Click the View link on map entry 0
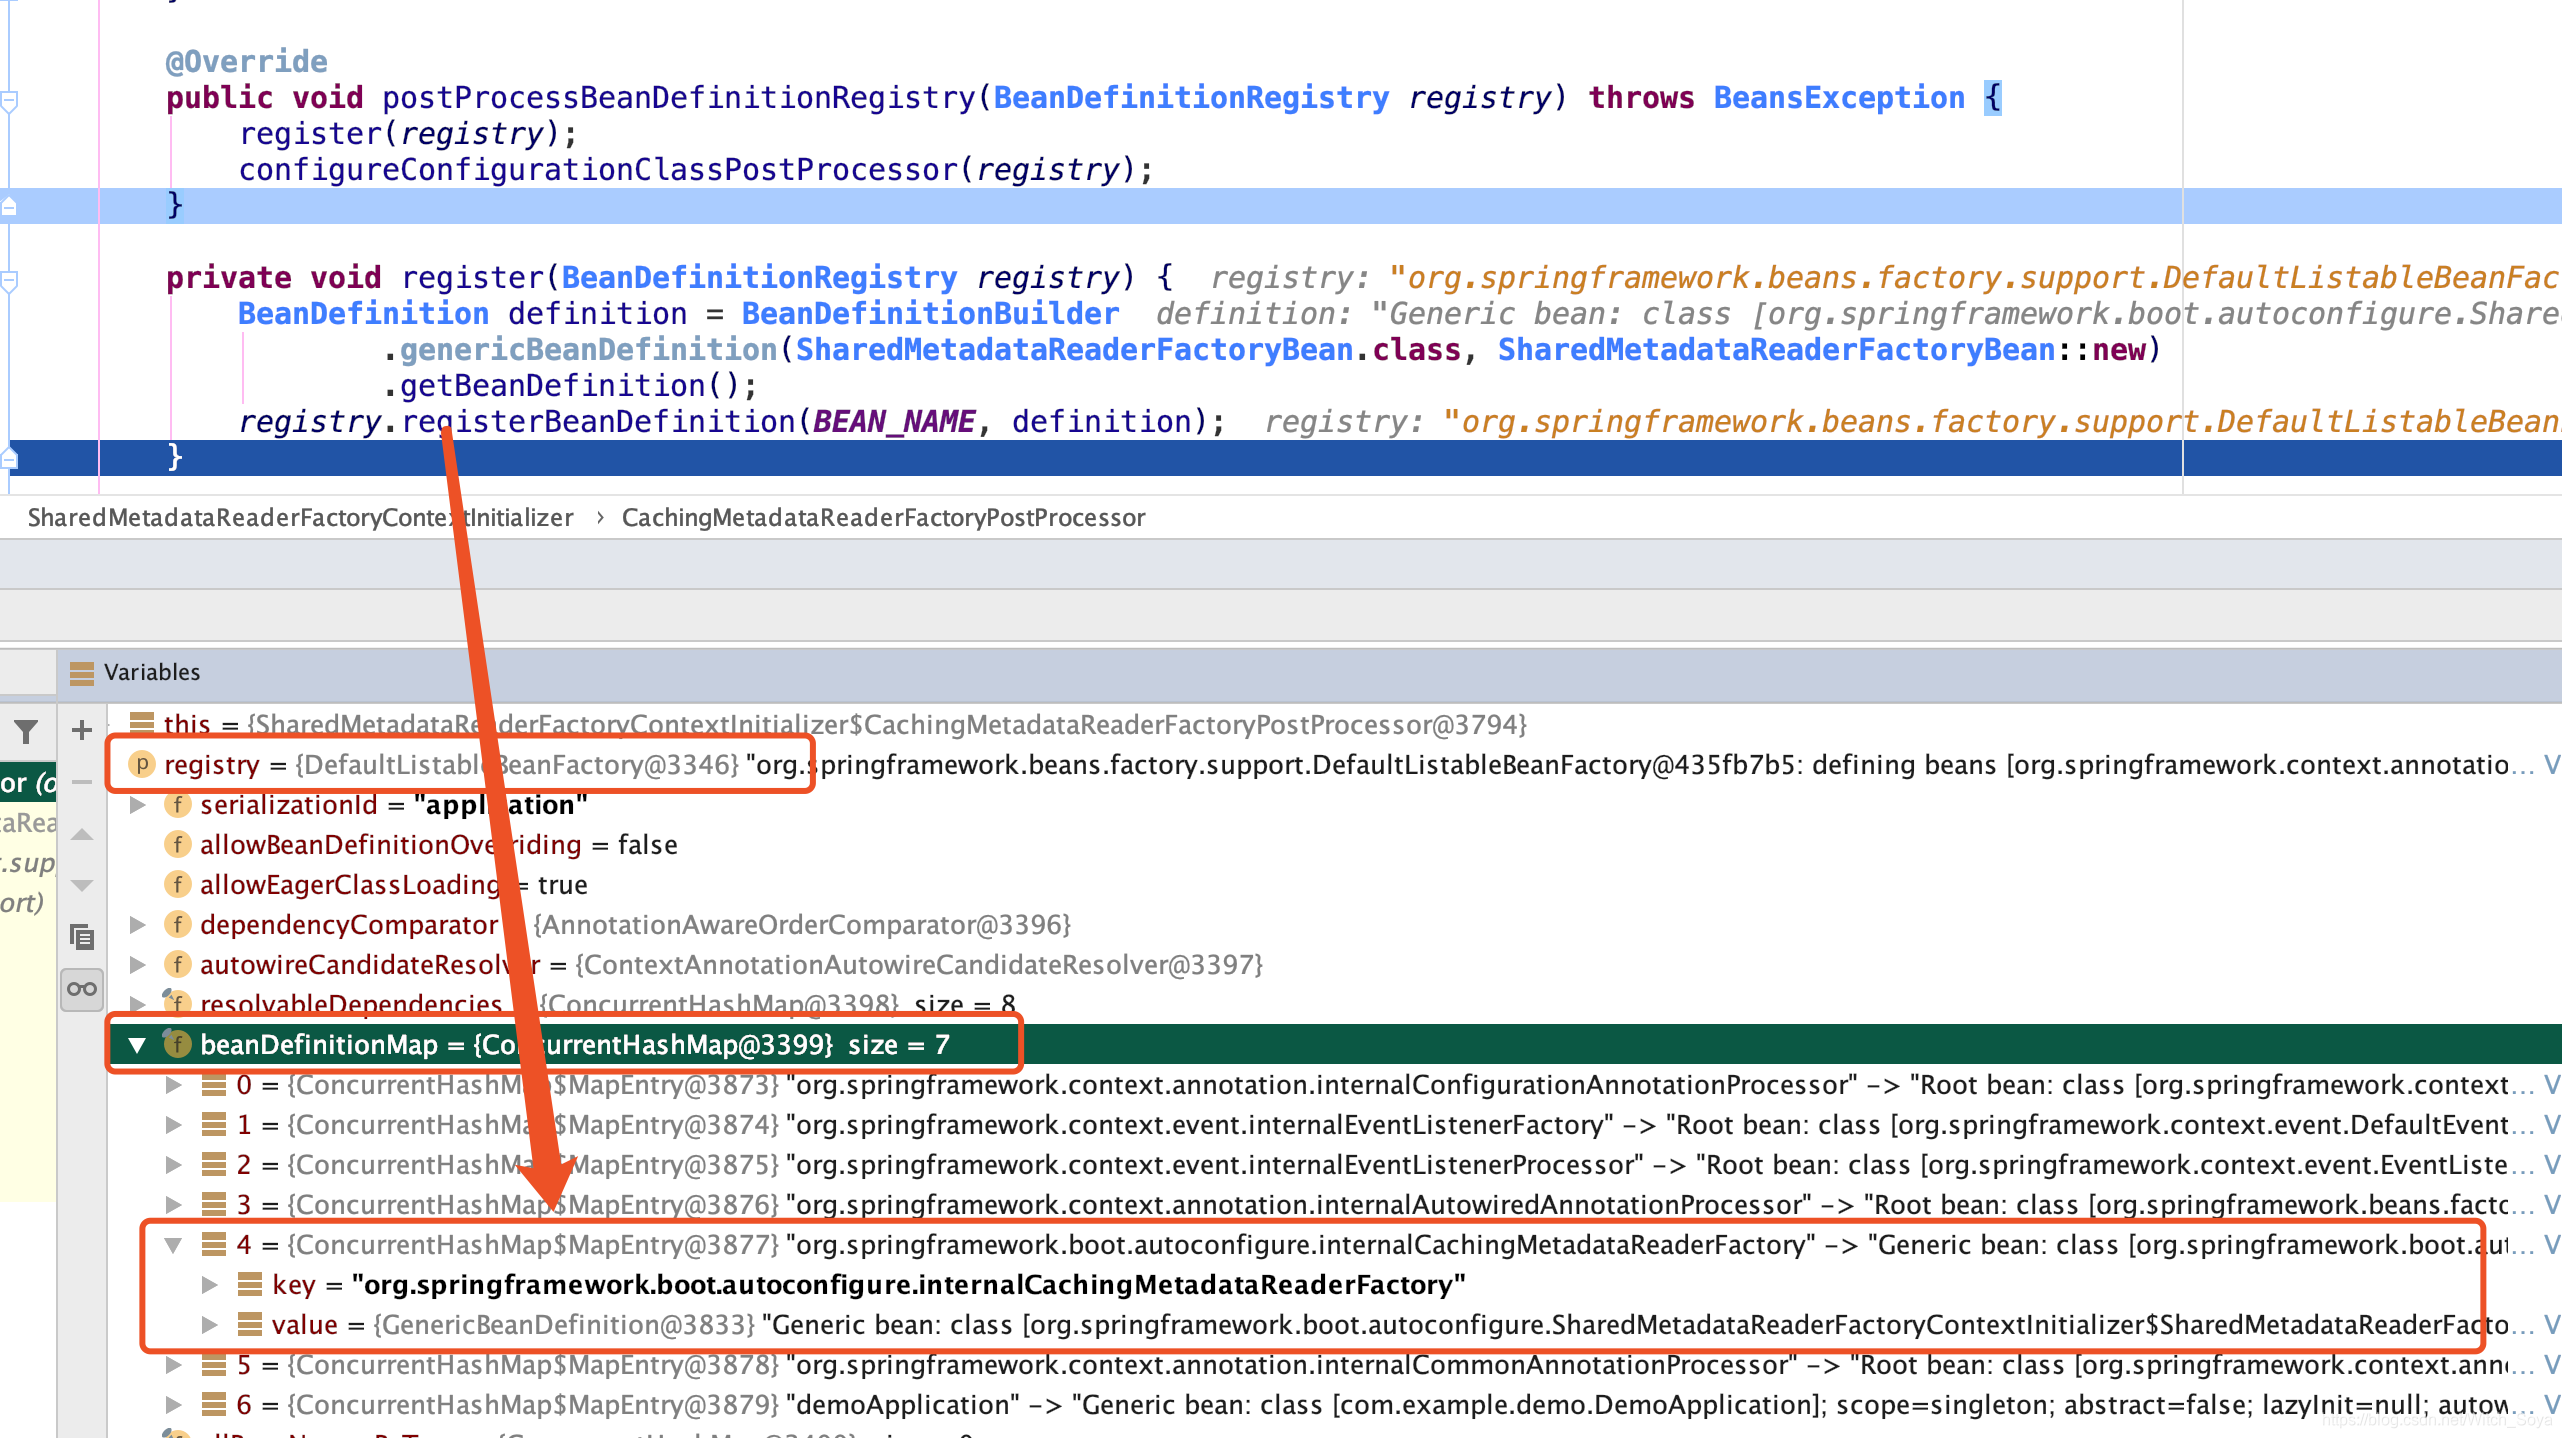This screenshot has width=2562, height=1438. tap(2551, 1085)
